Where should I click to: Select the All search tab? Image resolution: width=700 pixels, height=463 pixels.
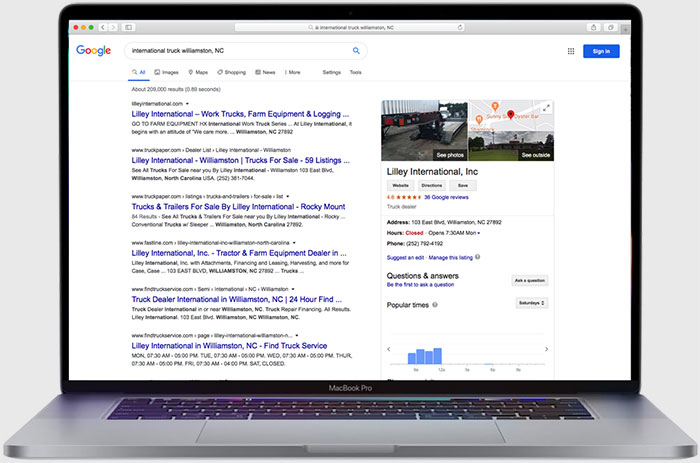pos(138,72)
